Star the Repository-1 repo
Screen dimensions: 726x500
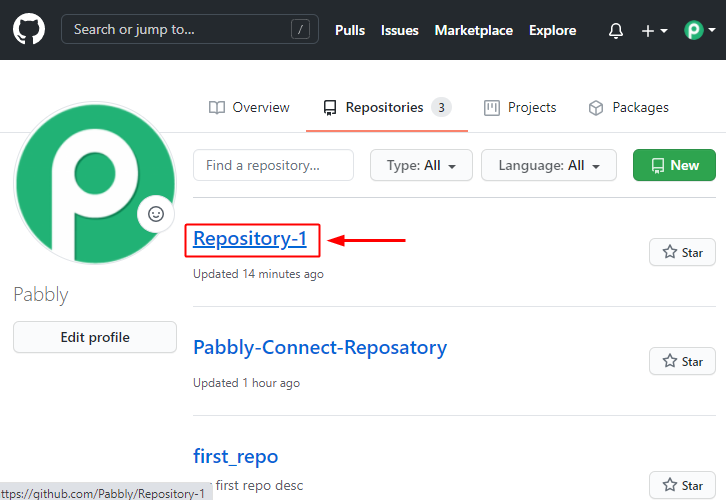(682, 252)
